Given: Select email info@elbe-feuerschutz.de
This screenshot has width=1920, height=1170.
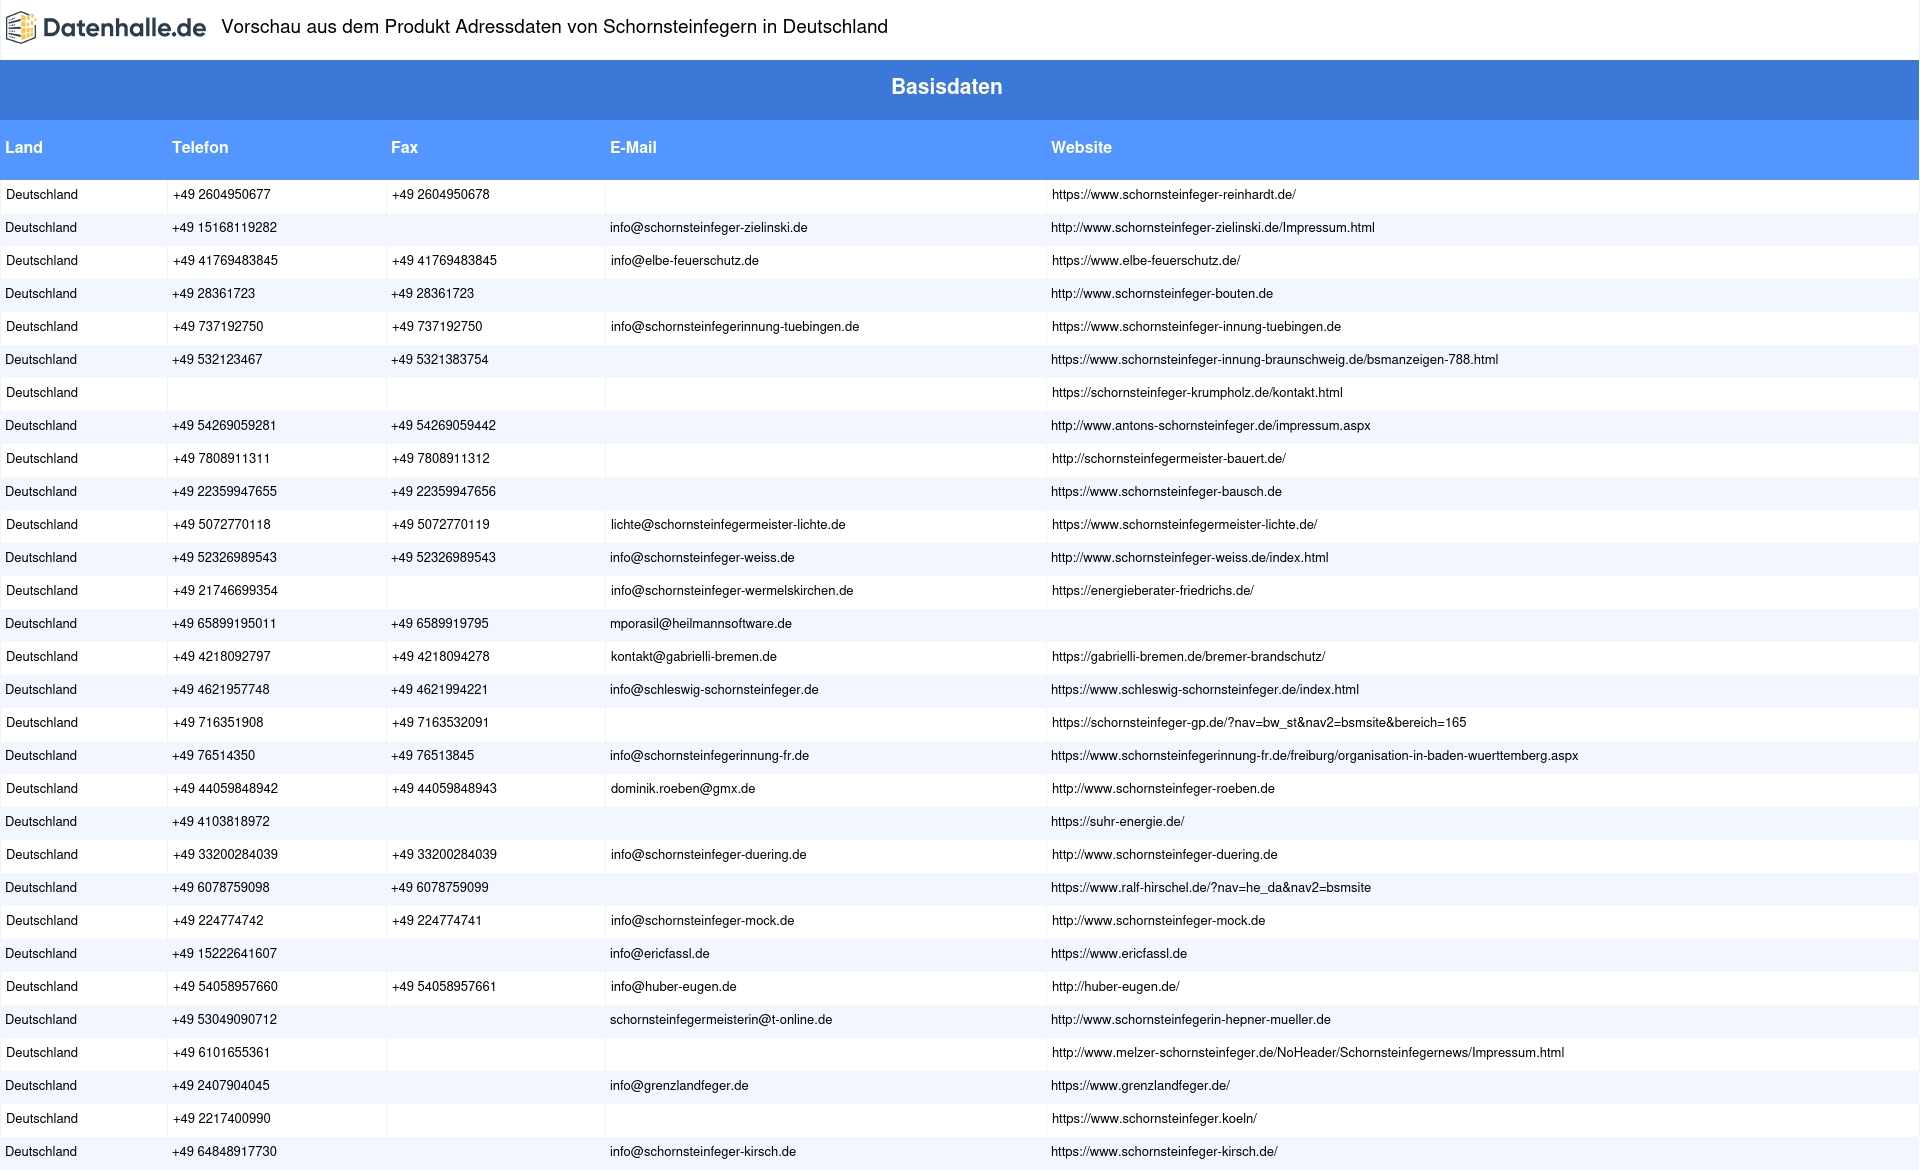Looking at the screenshot, I should (x=685, y=261).
